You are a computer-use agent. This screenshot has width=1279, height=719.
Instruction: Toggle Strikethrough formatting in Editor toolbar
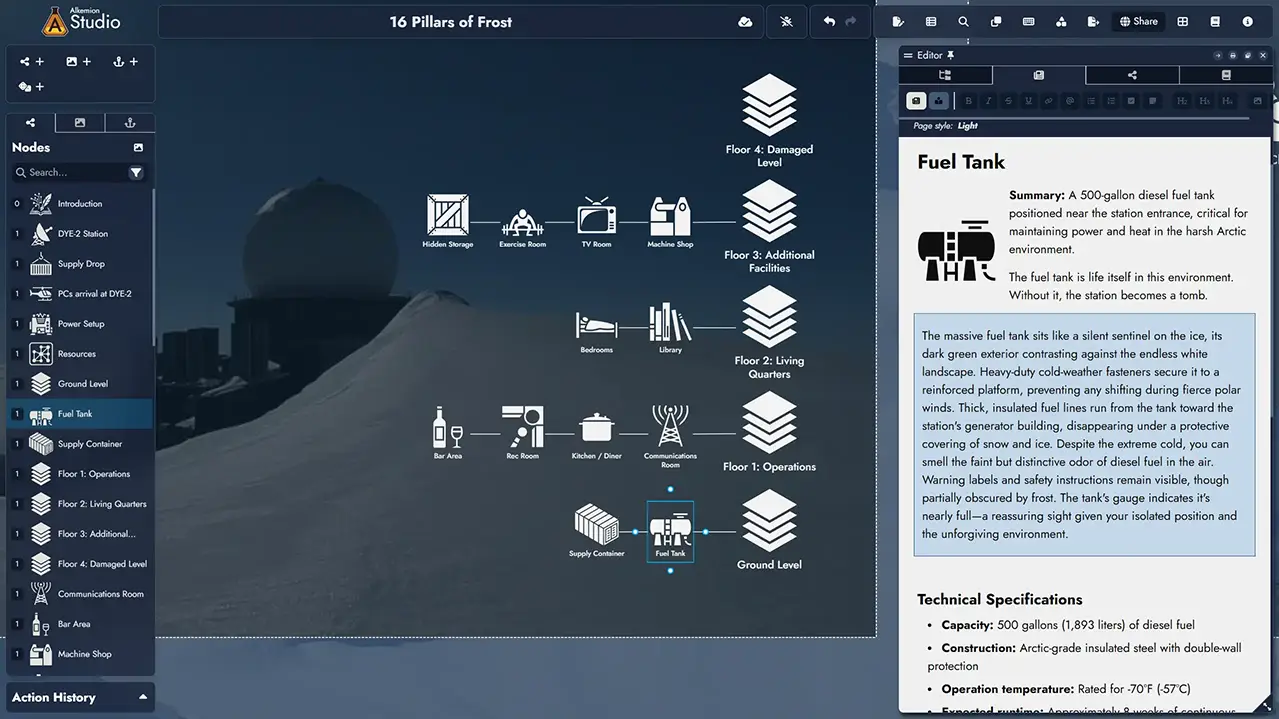point(1008,101)
